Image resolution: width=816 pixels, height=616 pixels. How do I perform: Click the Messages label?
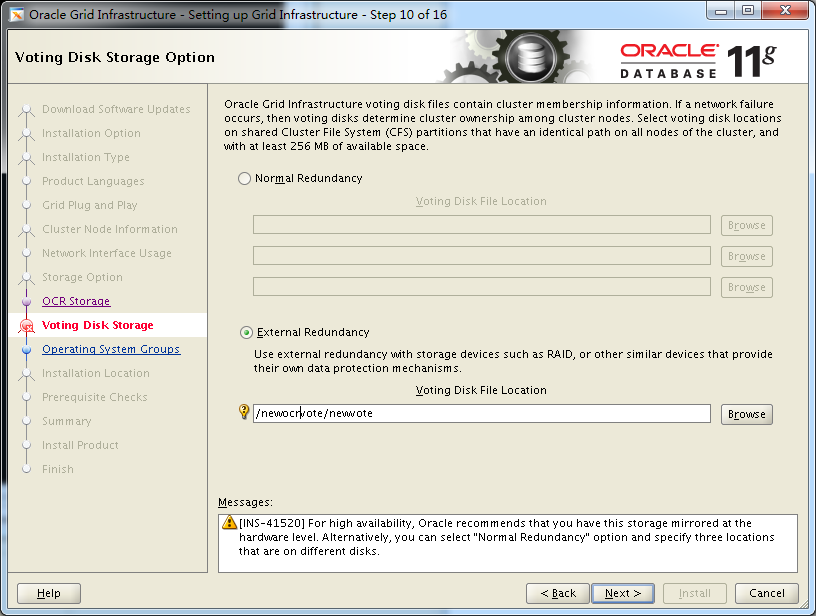(x=245, y=502)
